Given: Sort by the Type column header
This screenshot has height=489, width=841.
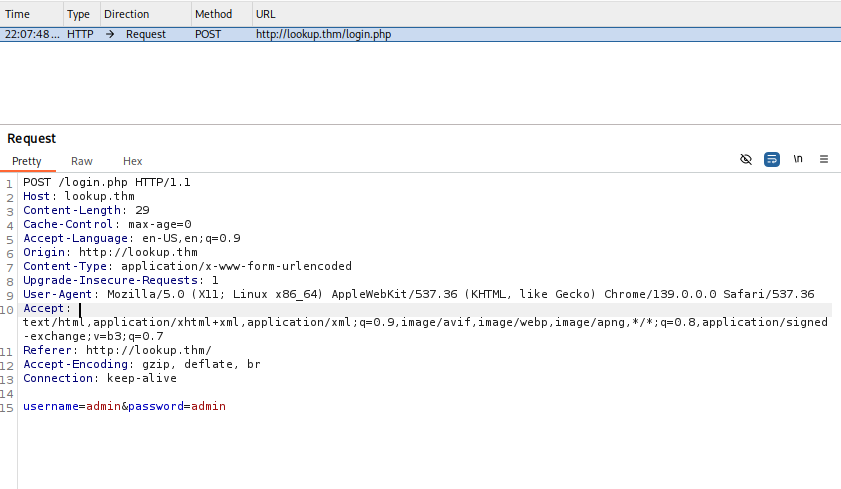Looking at the screenshot, I should click(82, 14).
